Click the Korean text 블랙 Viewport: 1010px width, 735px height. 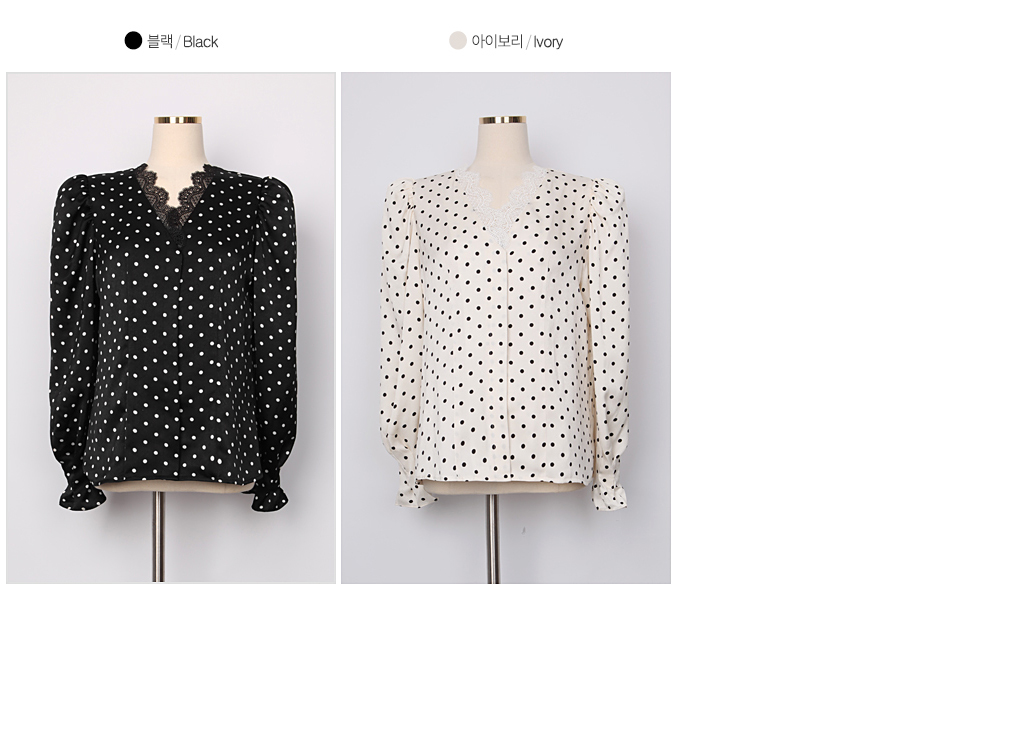click(x=160, y=42)
